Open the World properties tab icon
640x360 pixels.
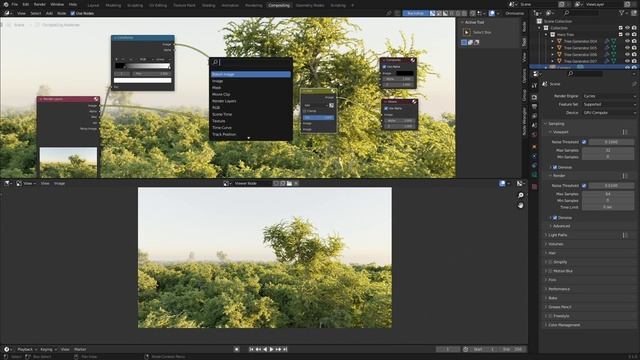tap(534, 135)
